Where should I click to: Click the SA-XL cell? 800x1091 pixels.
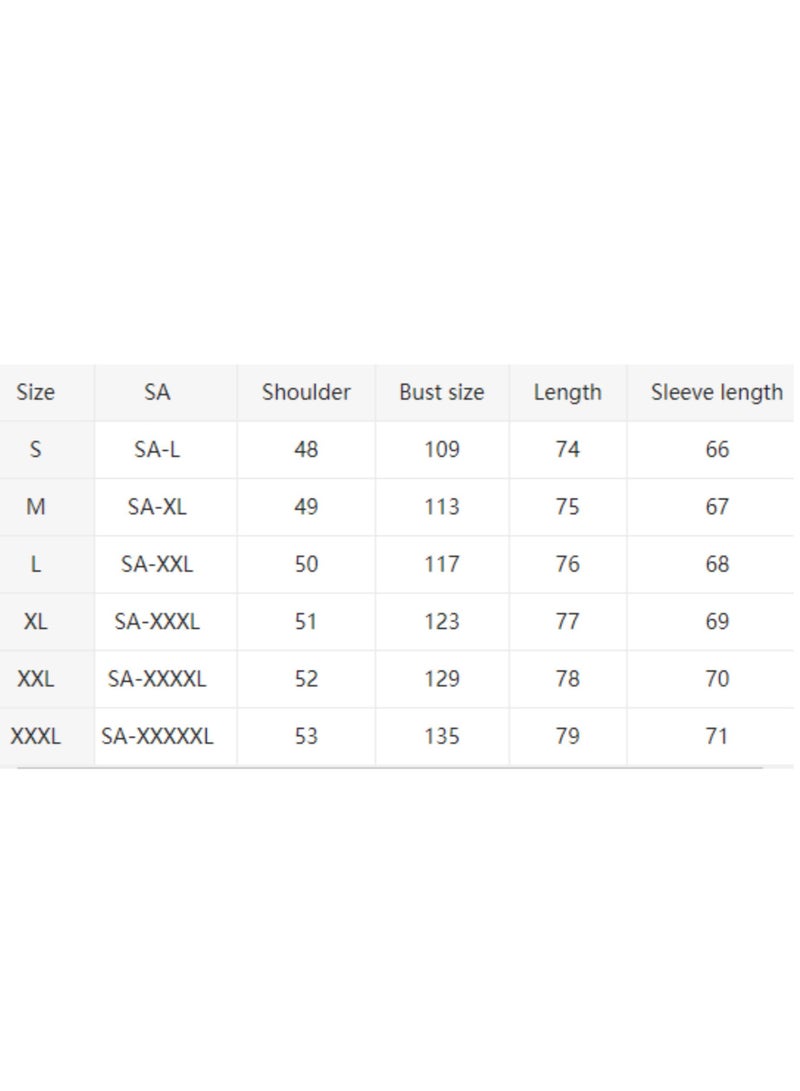pos(157,507)
